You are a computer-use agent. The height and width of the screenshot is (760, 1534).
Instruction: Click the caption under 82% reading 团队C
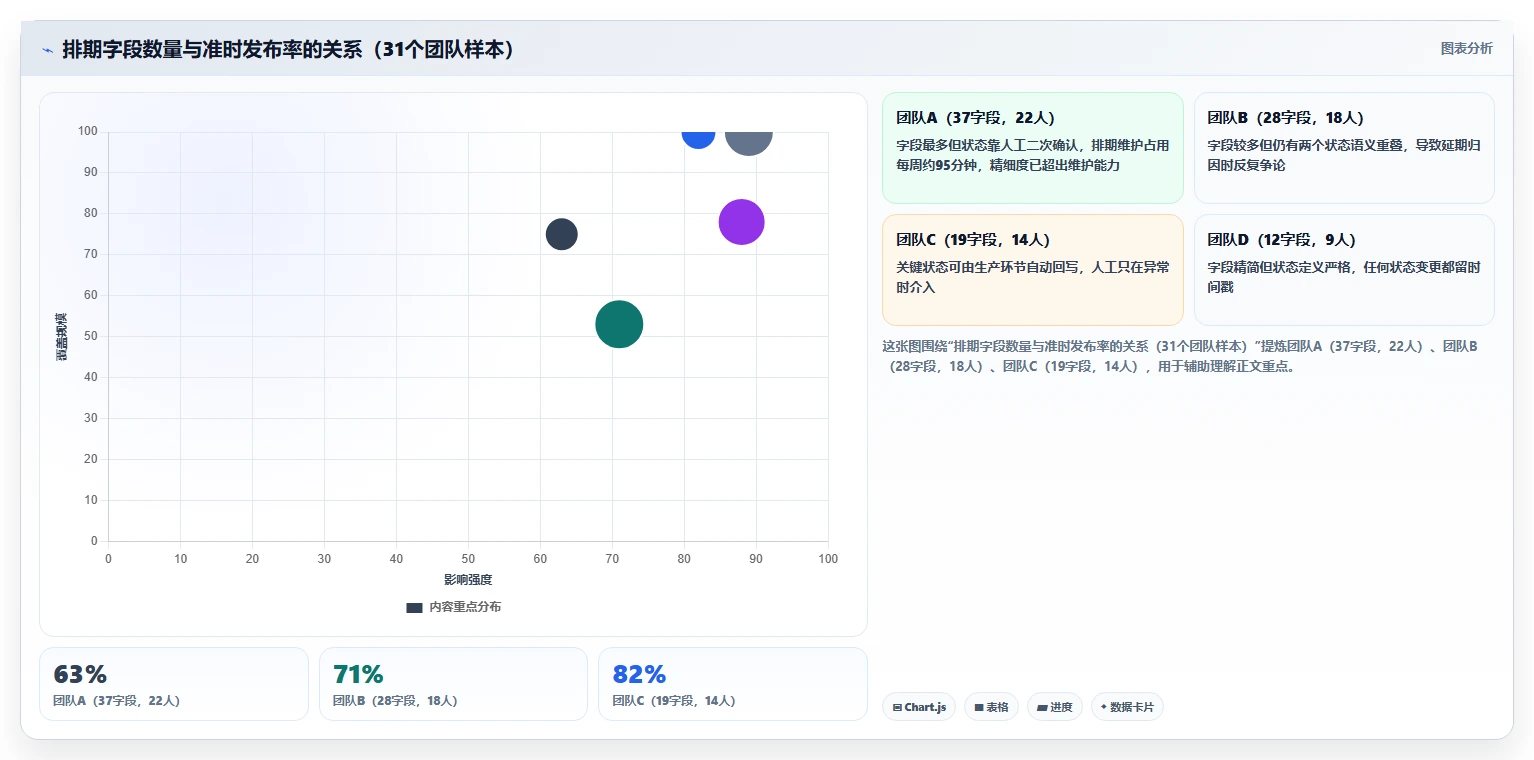[x=674, y=701]
